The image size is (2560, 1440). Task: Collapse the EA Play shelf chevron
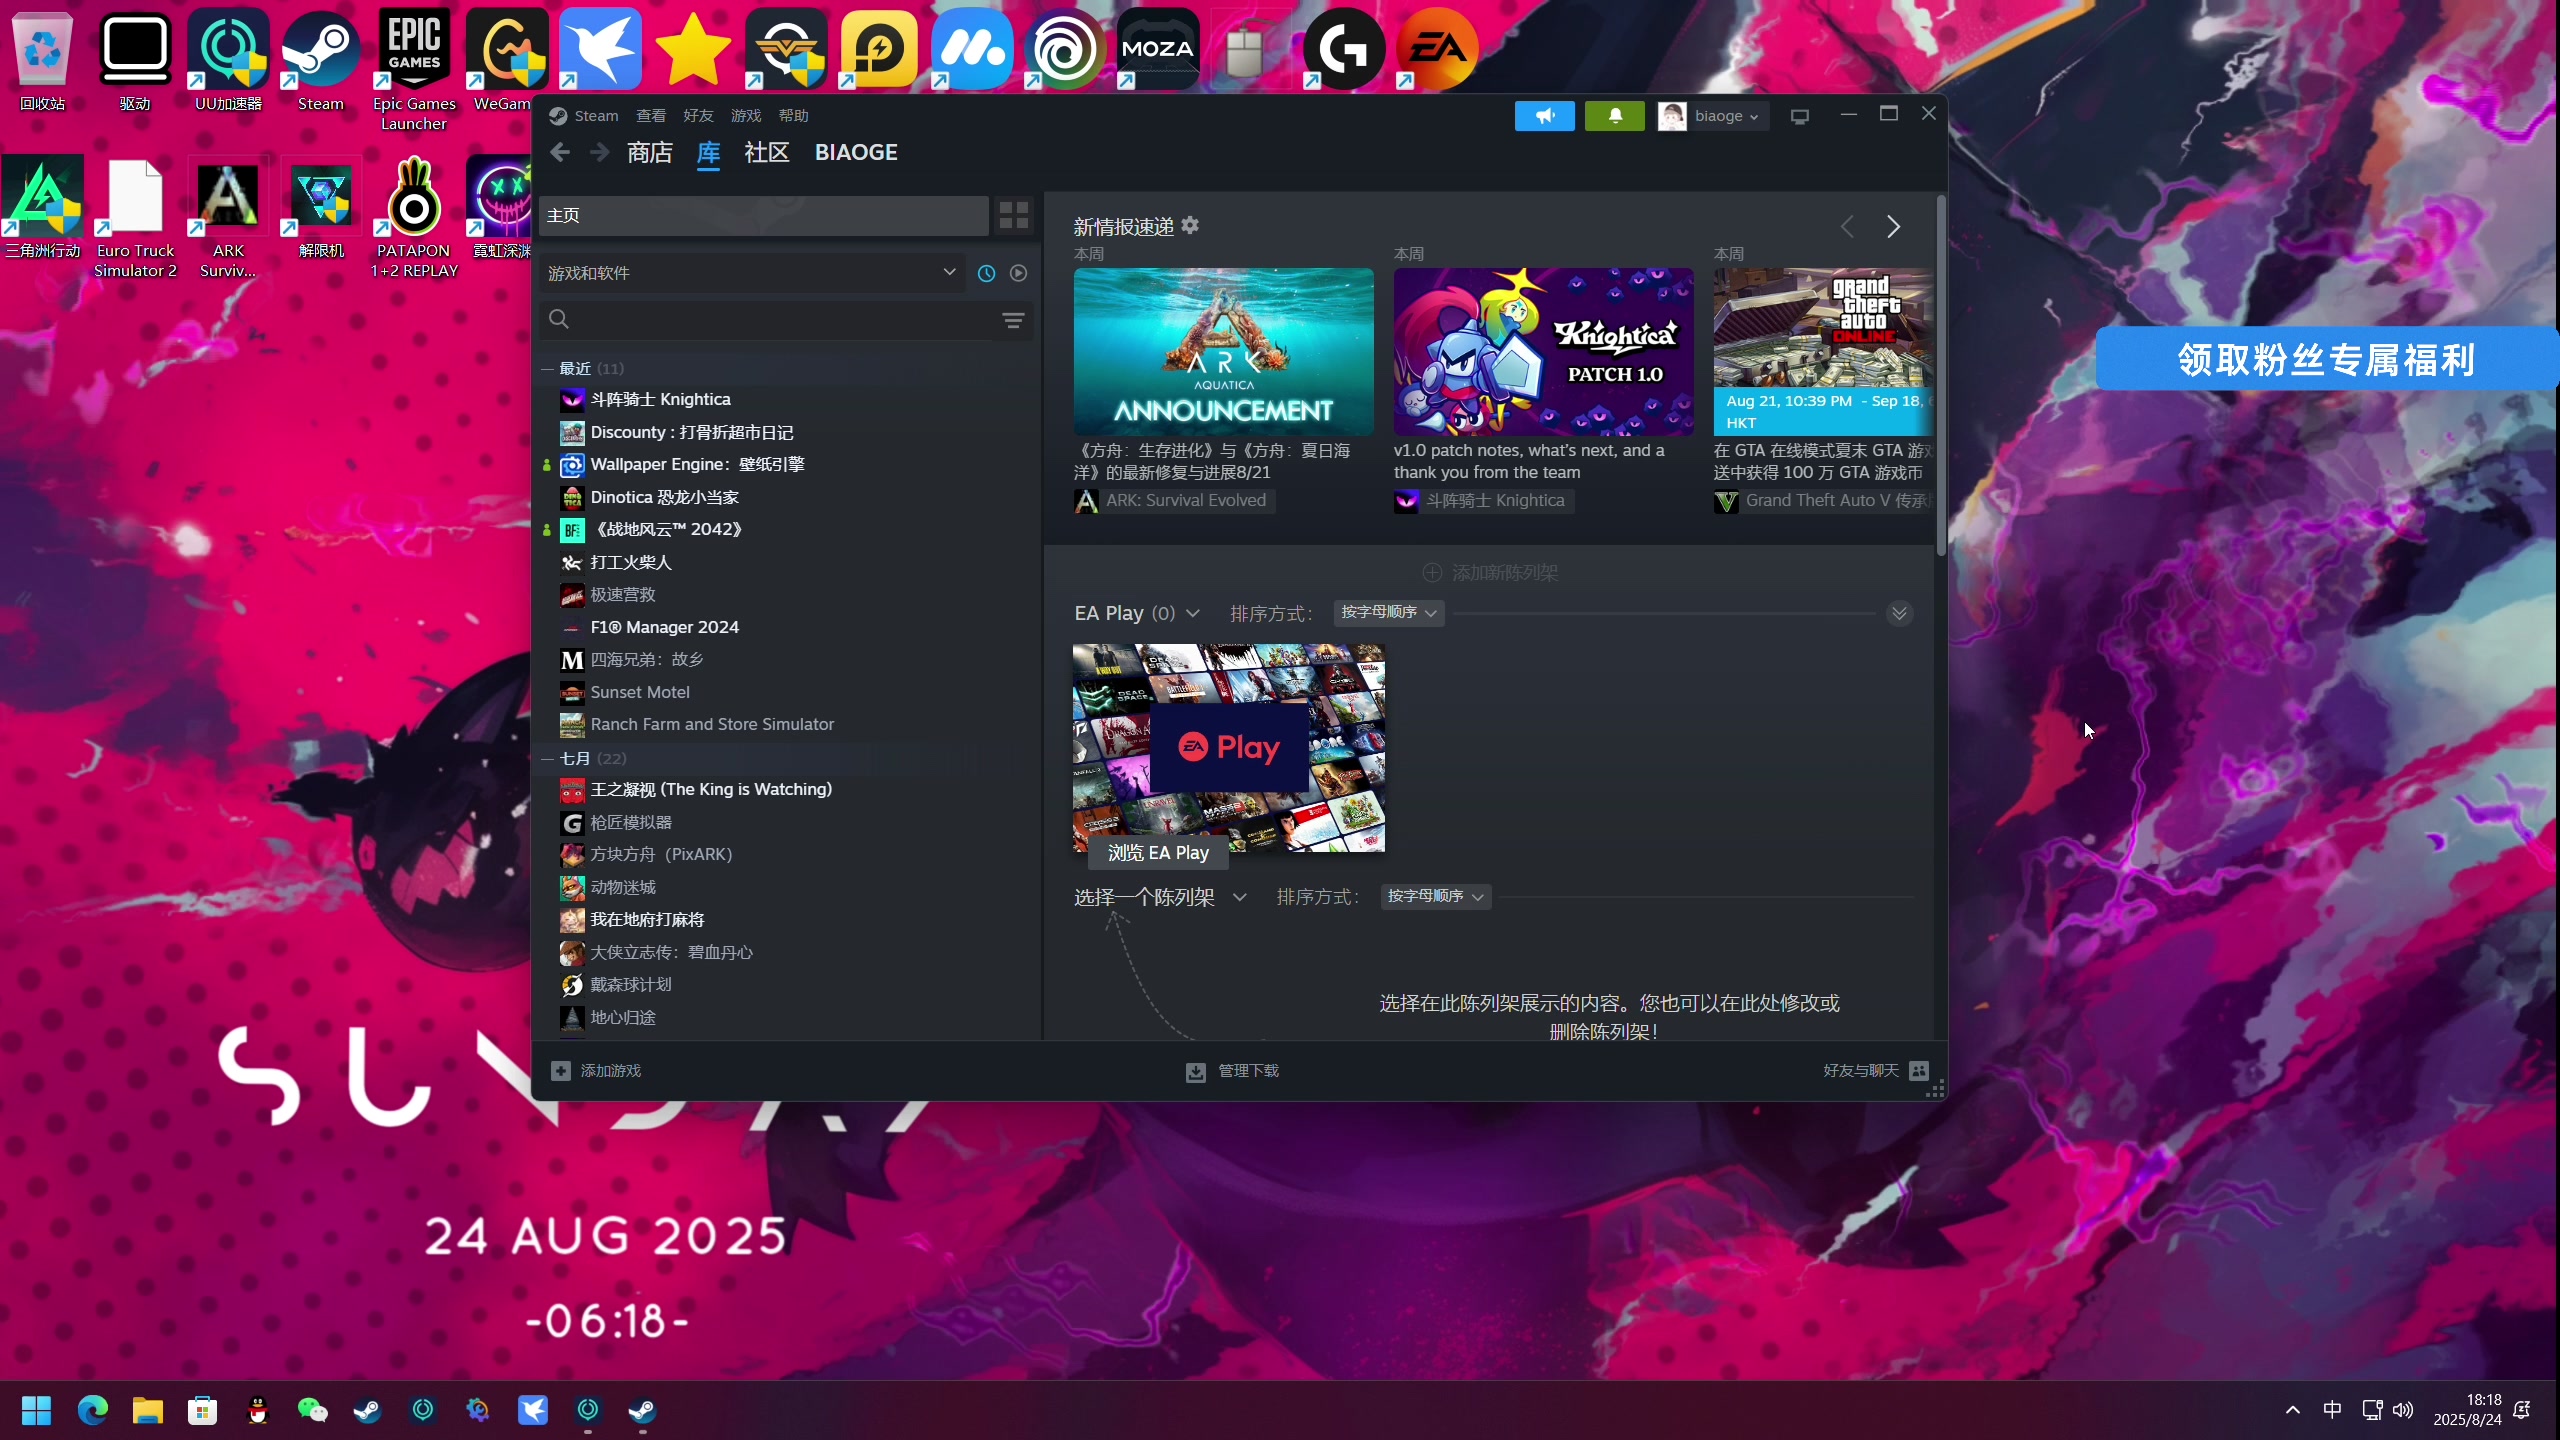(1899, 613)
